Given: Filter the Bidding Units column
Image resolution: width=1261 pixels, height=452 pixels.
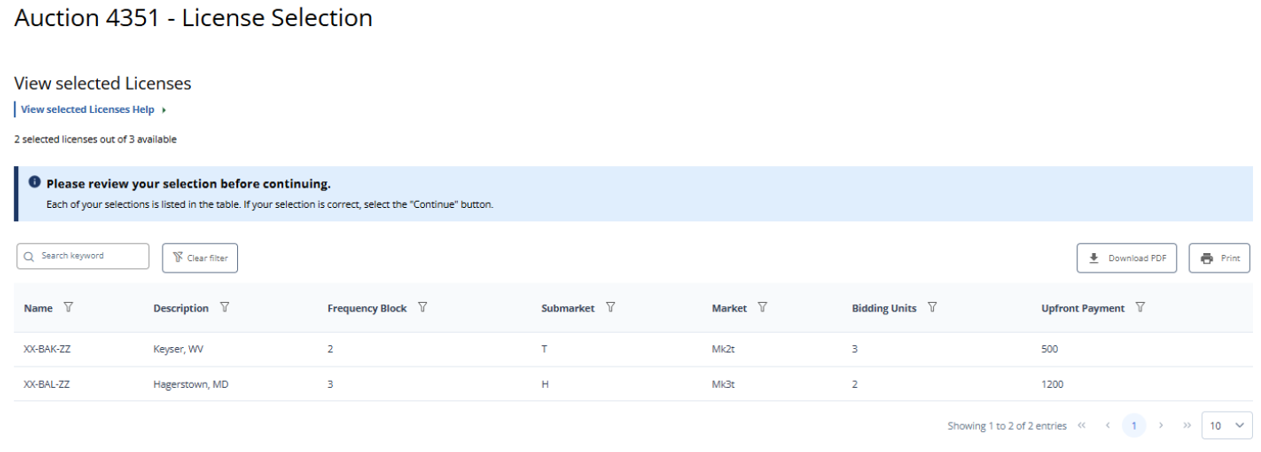Looking at the screenshot, I should (x=932, y=308).
